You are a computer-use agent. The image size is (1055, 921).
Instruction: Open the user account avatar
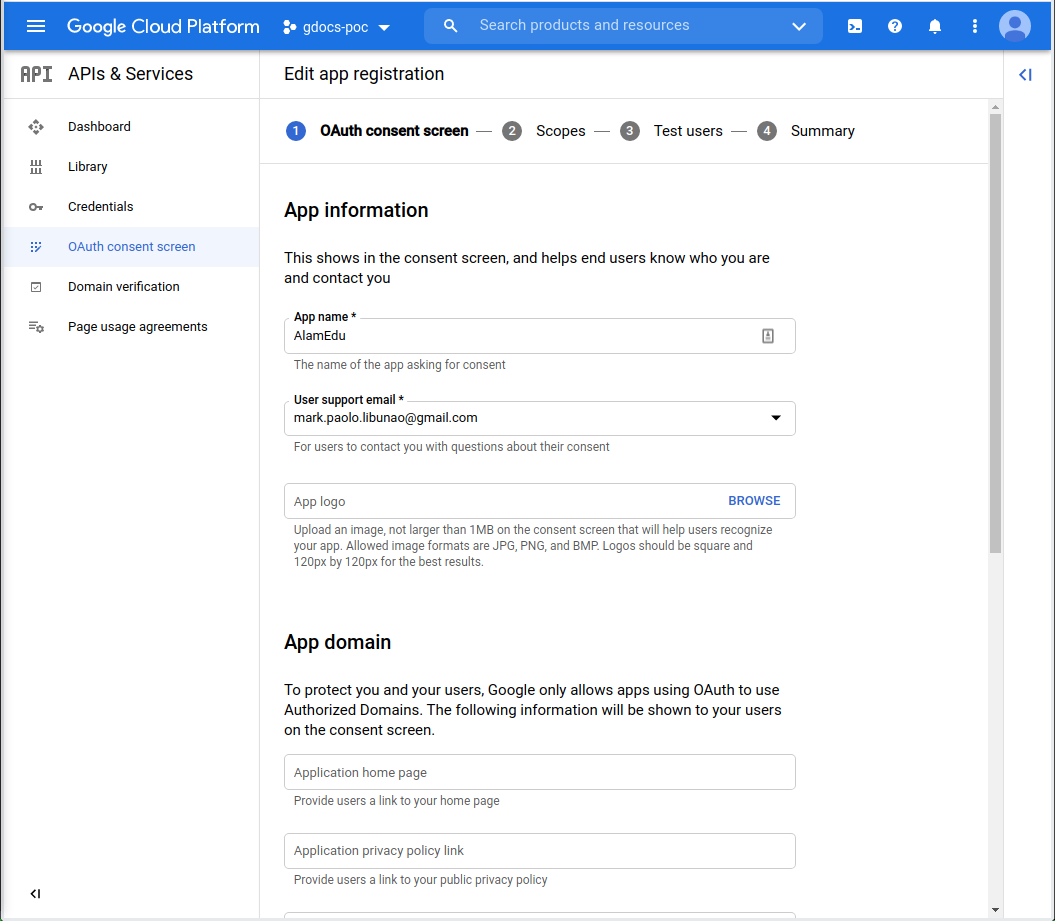[1014, 26]
